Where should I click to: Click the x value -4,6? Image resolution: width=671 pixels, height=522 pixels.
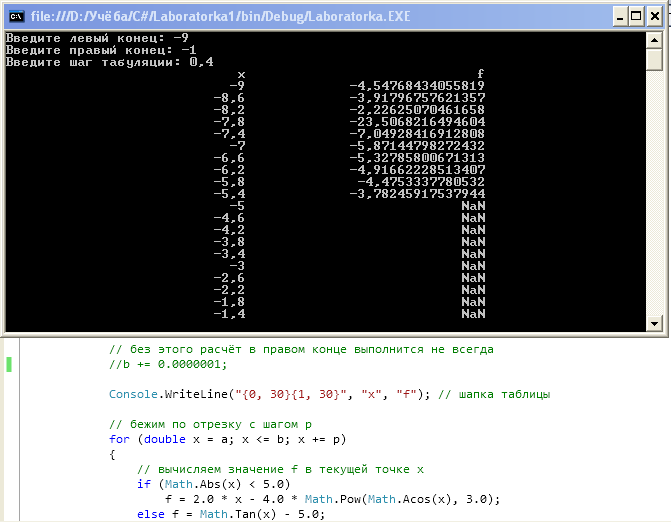click(229, 218)
